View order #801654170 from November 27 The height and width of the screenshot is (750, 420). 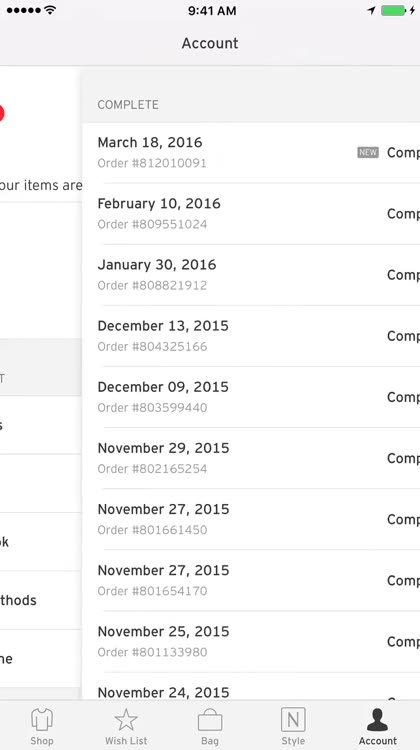click(251, 581)
